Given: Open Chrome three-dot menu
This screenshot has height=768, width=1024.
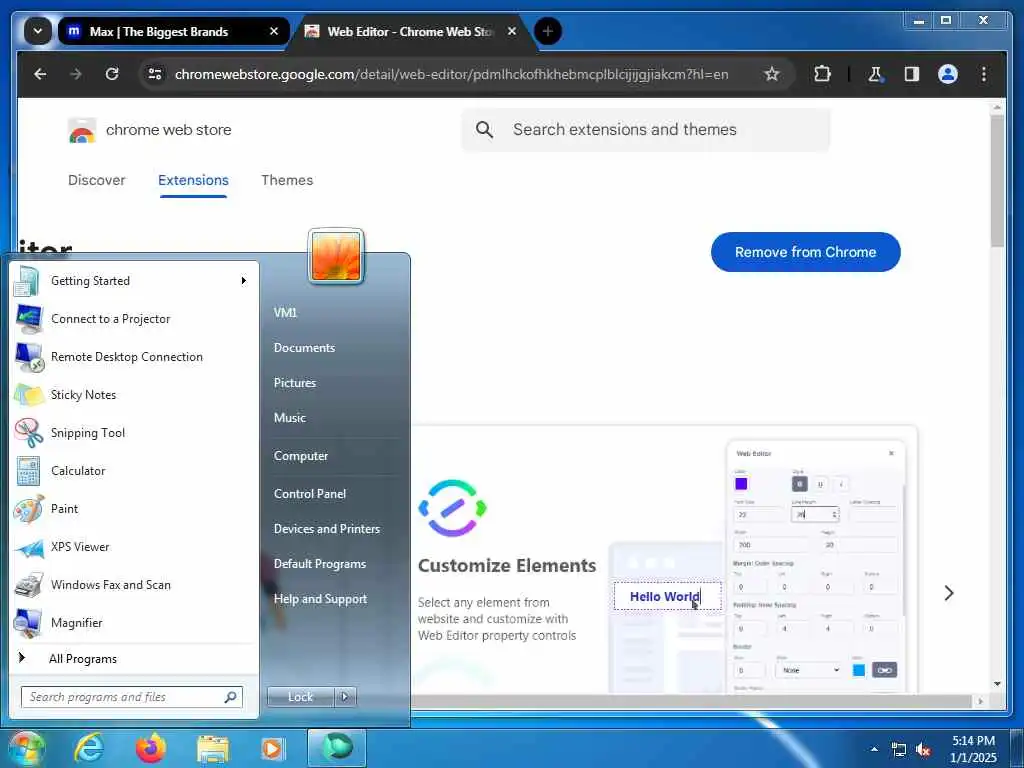Looking at the screenshot, I should pyautogui.click(x=984, y=74).
